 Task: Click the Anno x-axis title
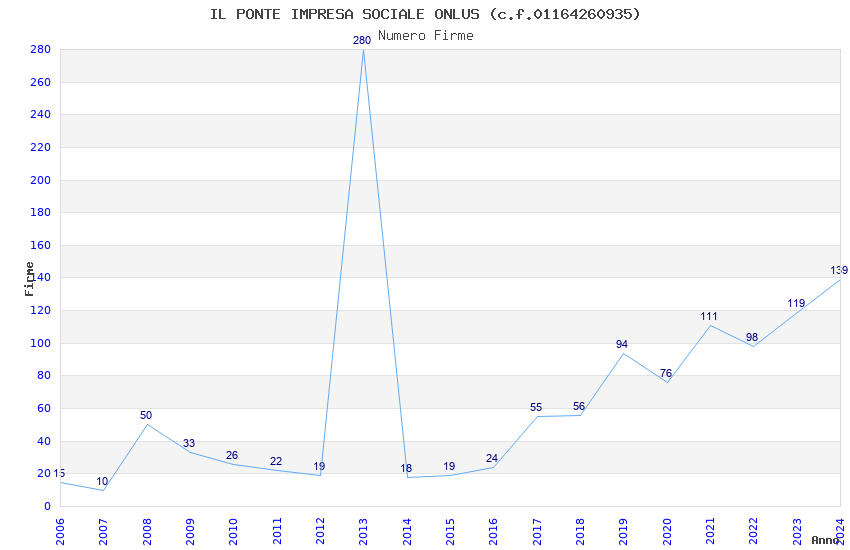pos(825,540)
